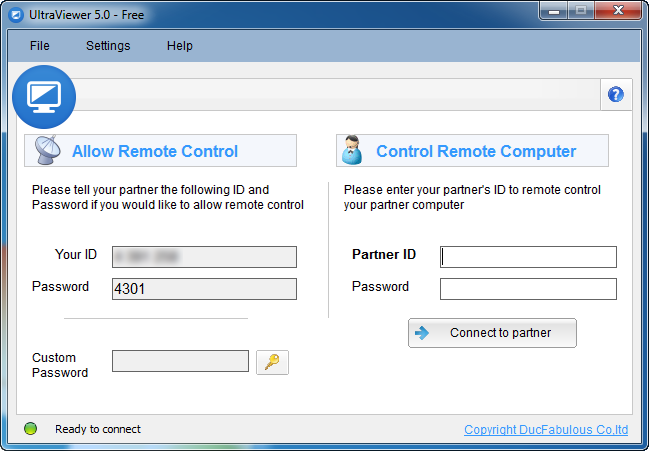Minimize the UltraViewer window
Image resolution: width=649 pixels, height=451 pixels.
pyautogui.click(x=553, y=11)
